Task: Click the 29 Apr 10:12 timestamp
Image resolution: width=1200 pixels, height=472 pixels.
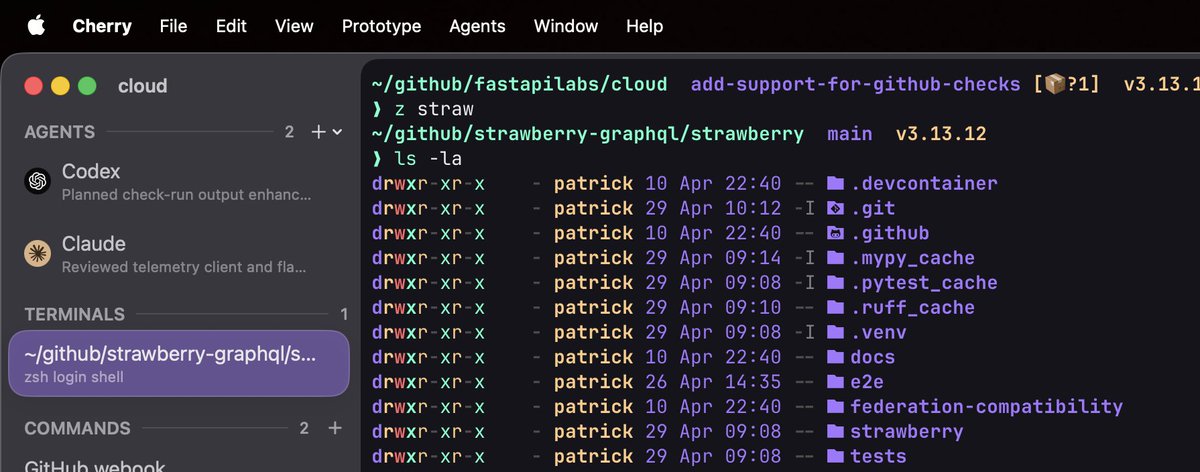Action: (x=713, y=209)
